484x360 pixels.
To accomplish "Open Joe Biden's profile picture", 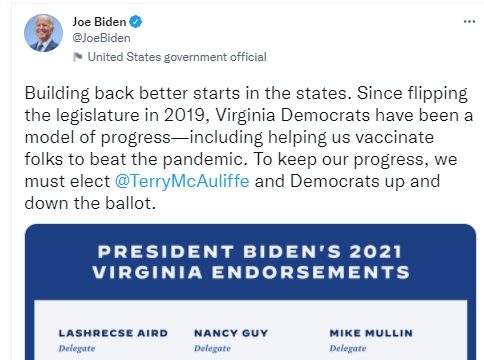I will [x=43, y=33].
